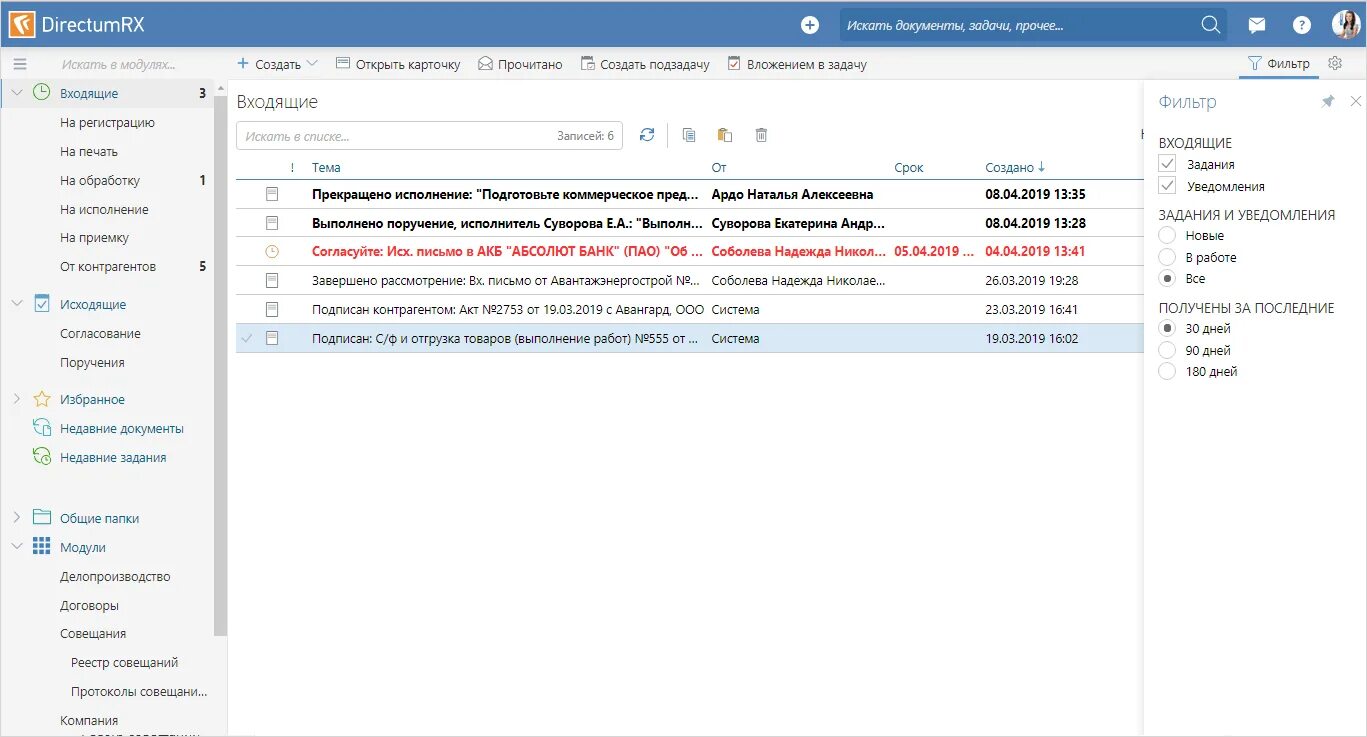Click the paste clipboard icon
Screen dimensions: 1367x737
click(x=724, y=134)
